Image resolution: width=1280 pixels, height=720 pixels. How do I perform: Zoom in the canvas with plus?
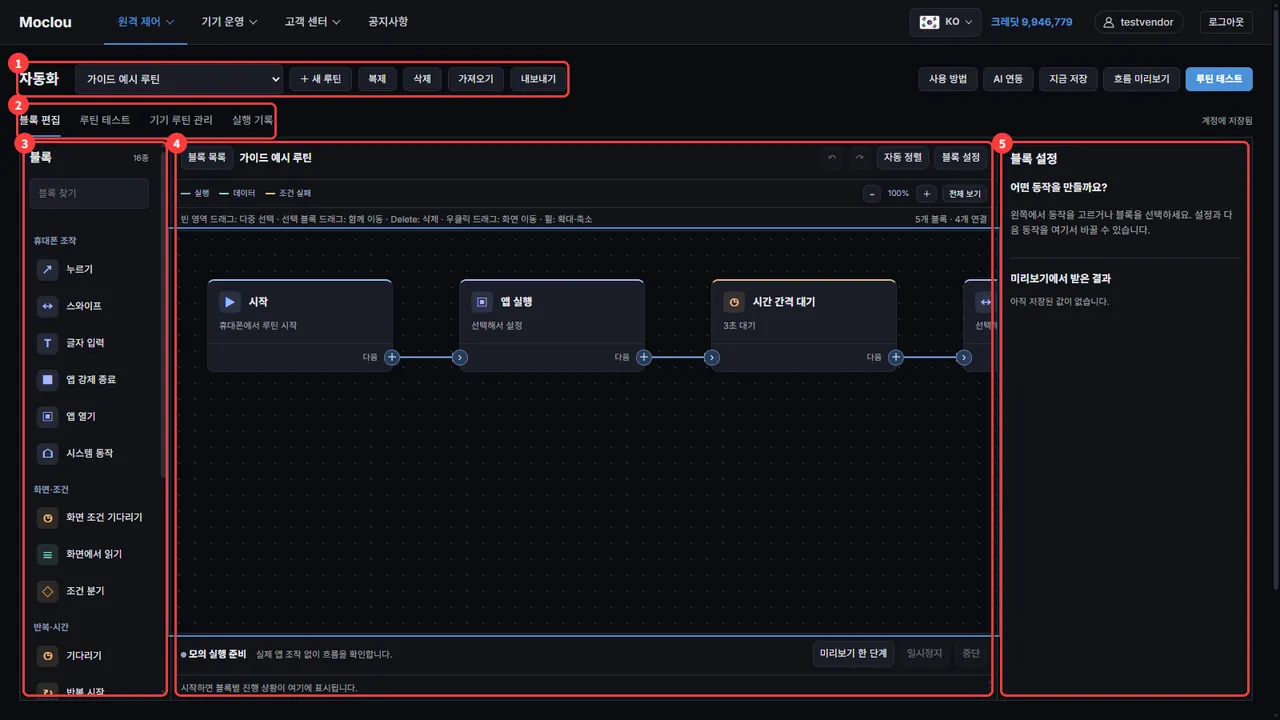pyautogui.click(x=926, y=194)
